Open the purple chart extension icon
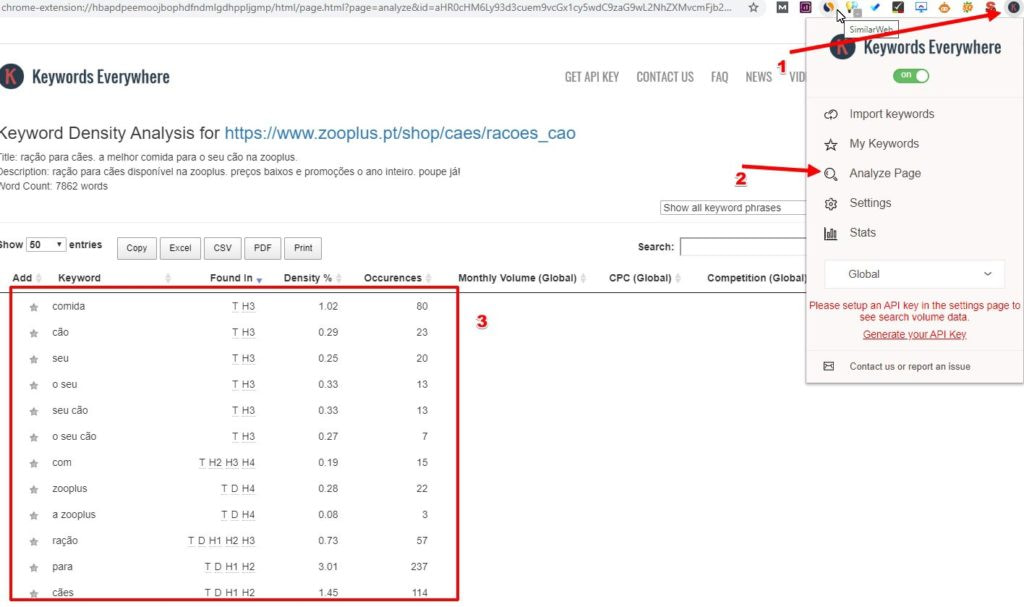This screenshot has height=607, width=1024. point(805,8)
